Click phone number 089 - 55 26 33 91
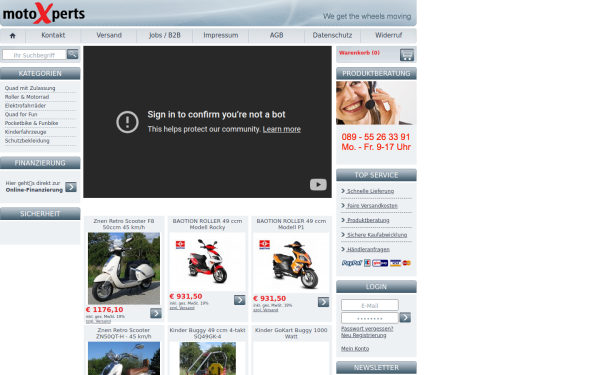600x375 pixels. (376, 137)
